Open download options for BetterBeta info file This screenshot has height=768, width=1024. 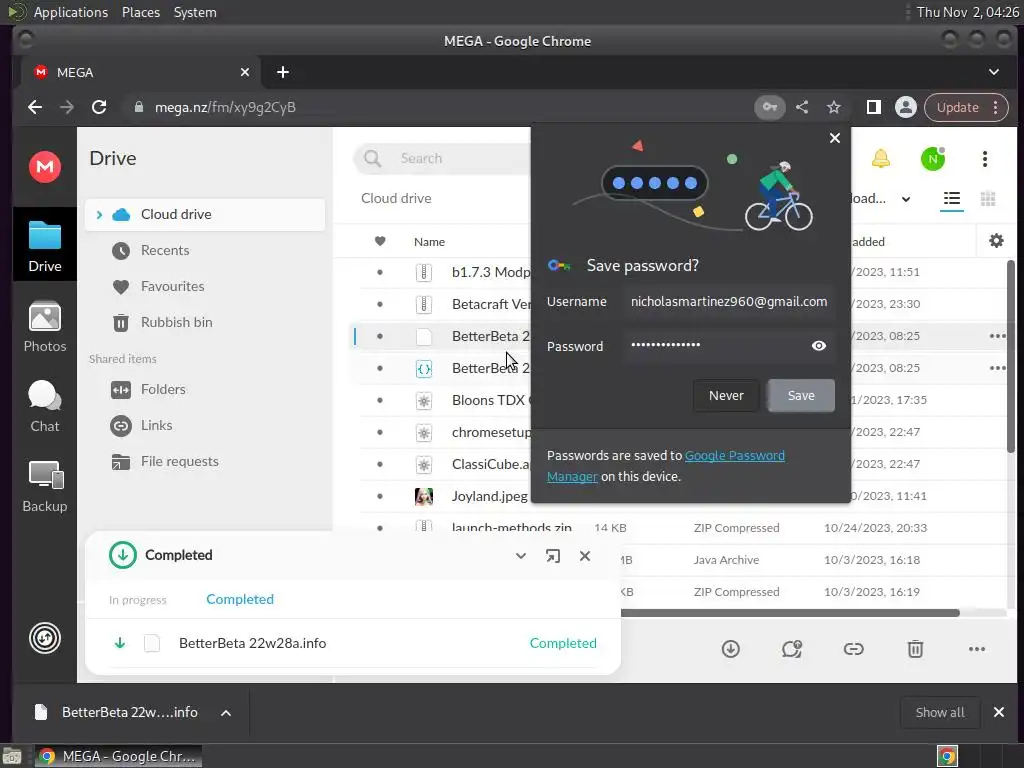(x=226, y=712)
